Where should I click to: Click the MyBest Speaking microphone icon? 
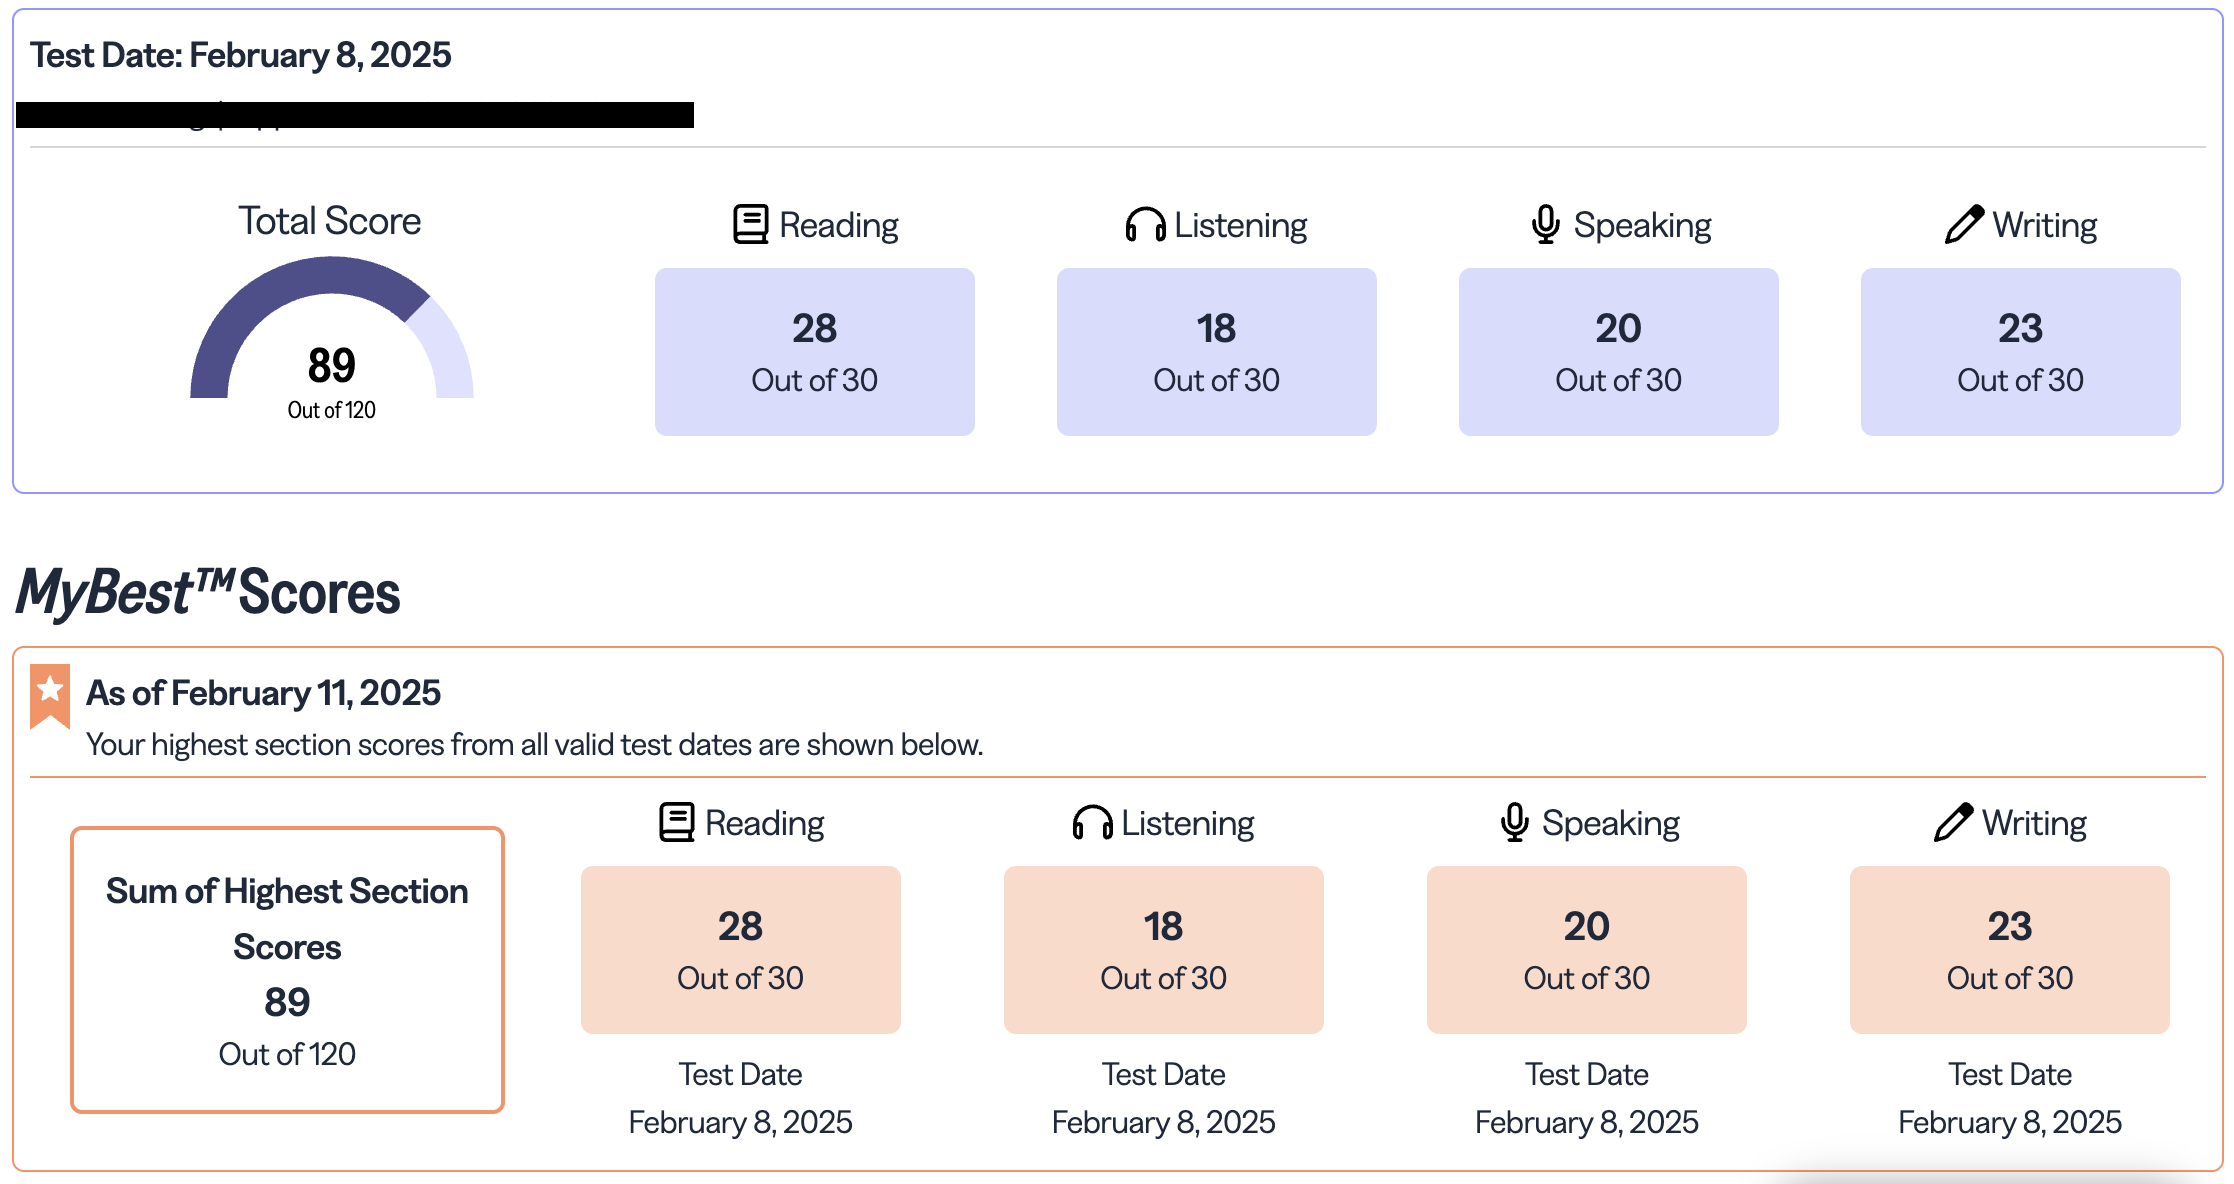1514,822
